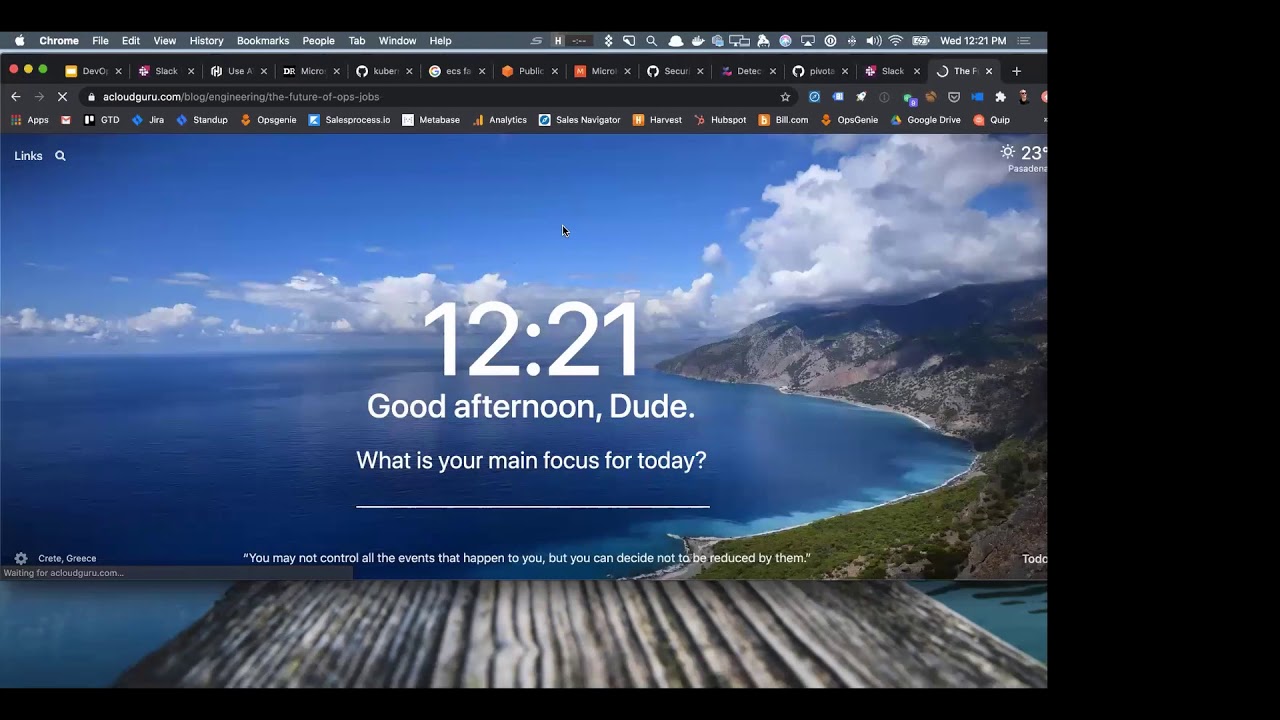
Task: Bookmark this page with the star
Action: [x=785, y=97]
